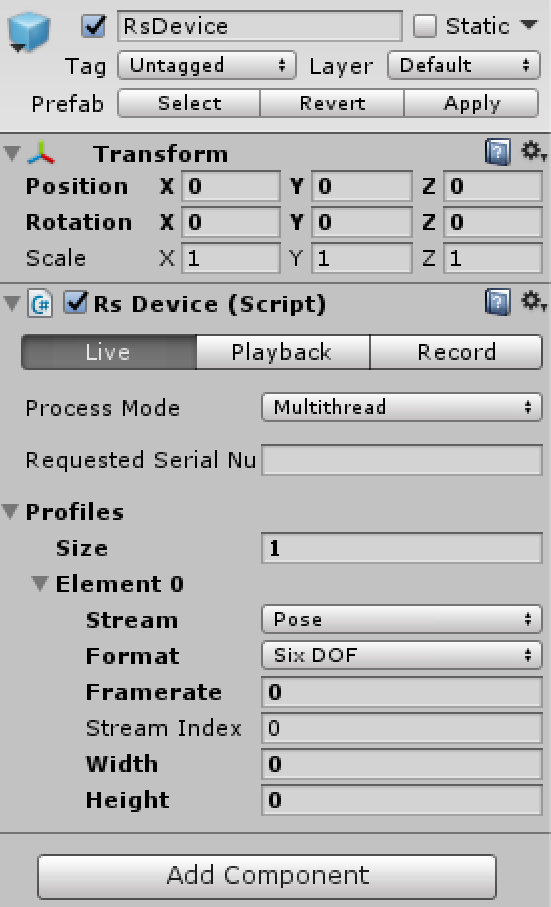Open the Stream dropdown showing Pose
The width and height of the screenshot is (551, 907).
[x=402, y=620]
